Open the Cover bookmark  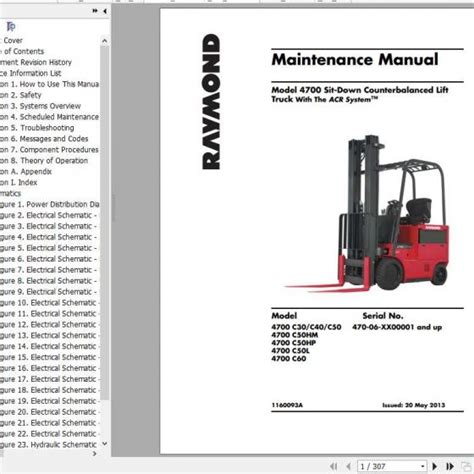[12, 40]
